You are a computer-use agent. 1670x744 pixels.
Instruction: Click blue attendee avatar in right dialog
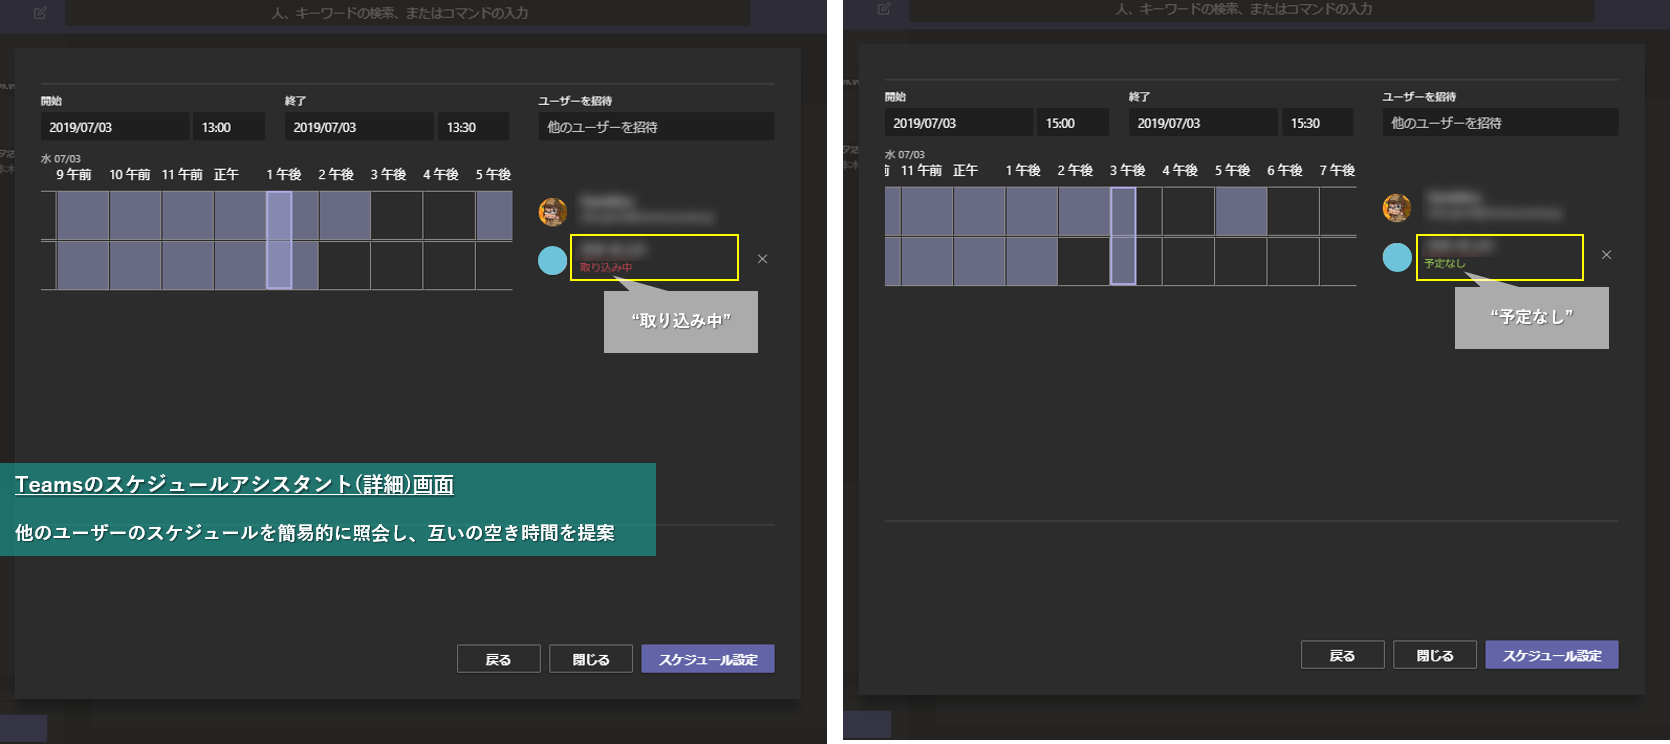pos(1397,256)
